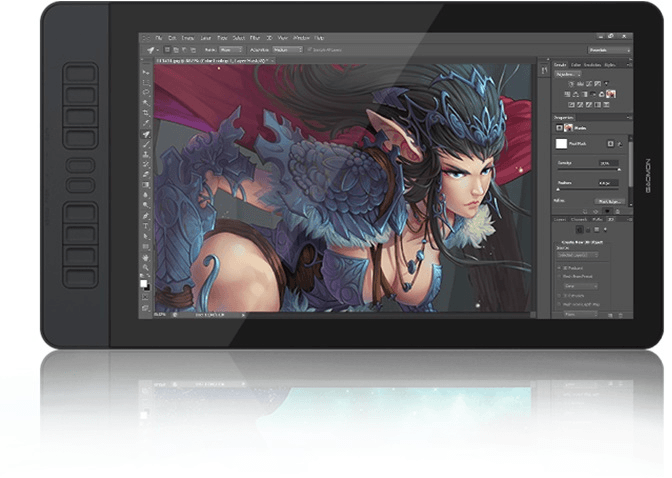Select the Path Selection tool
Viewport: 672px width, 478px height.
pos(146,237)
